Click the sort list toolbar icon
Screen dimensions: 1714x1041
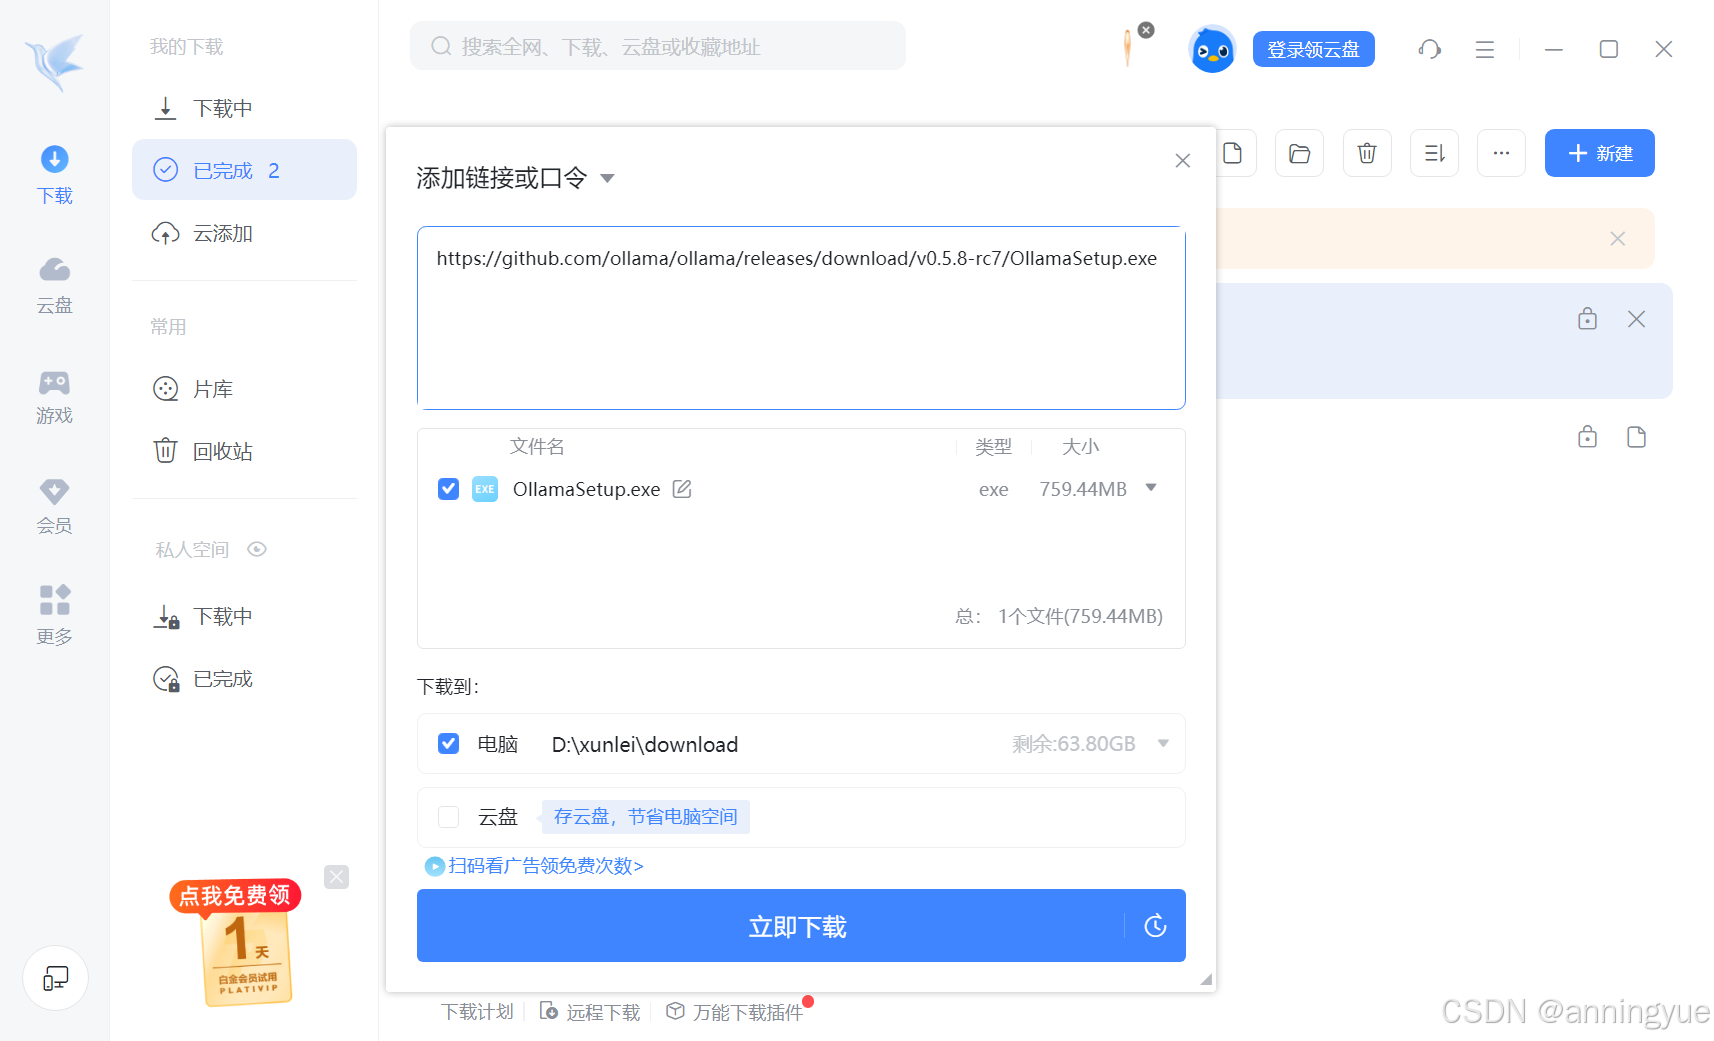(x=1434, y=153)
